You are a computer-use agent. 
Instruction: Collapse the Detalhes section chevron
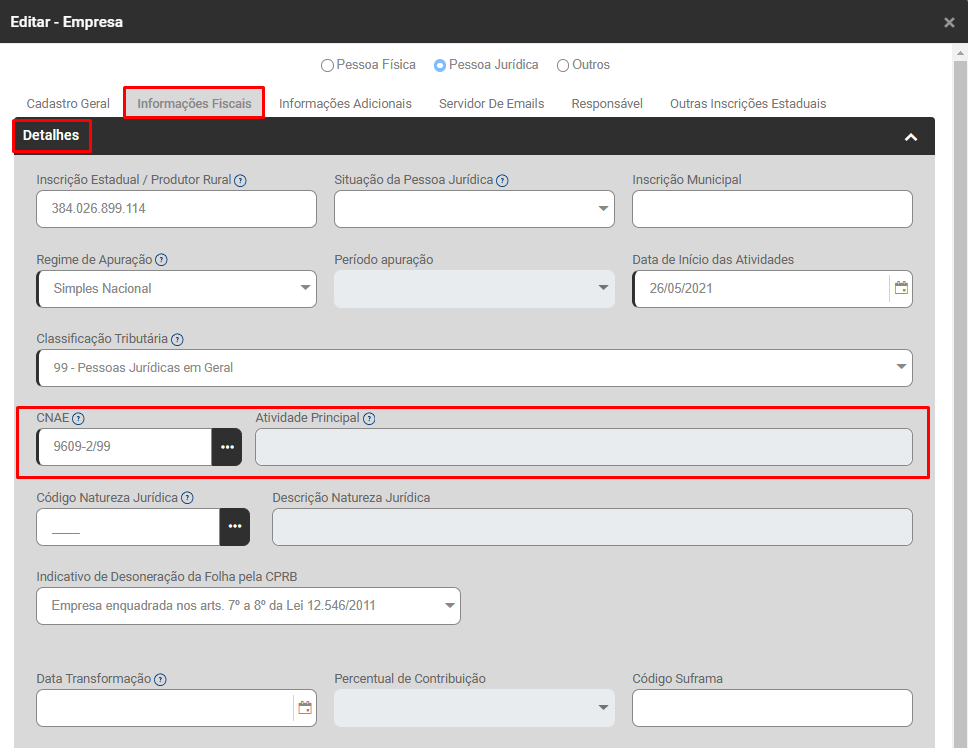[911, 137]
